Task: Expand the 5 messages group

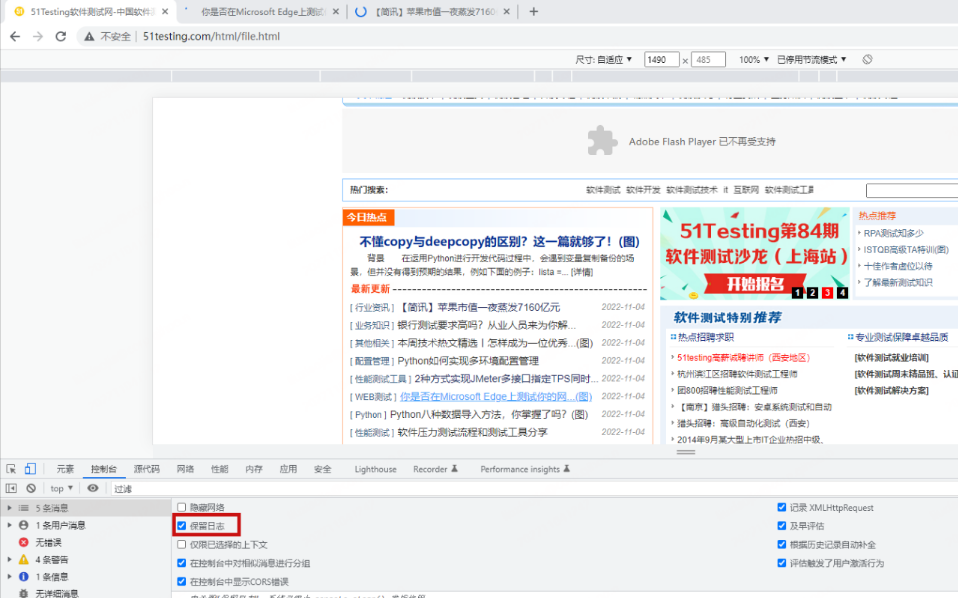Action: point(9,508)
